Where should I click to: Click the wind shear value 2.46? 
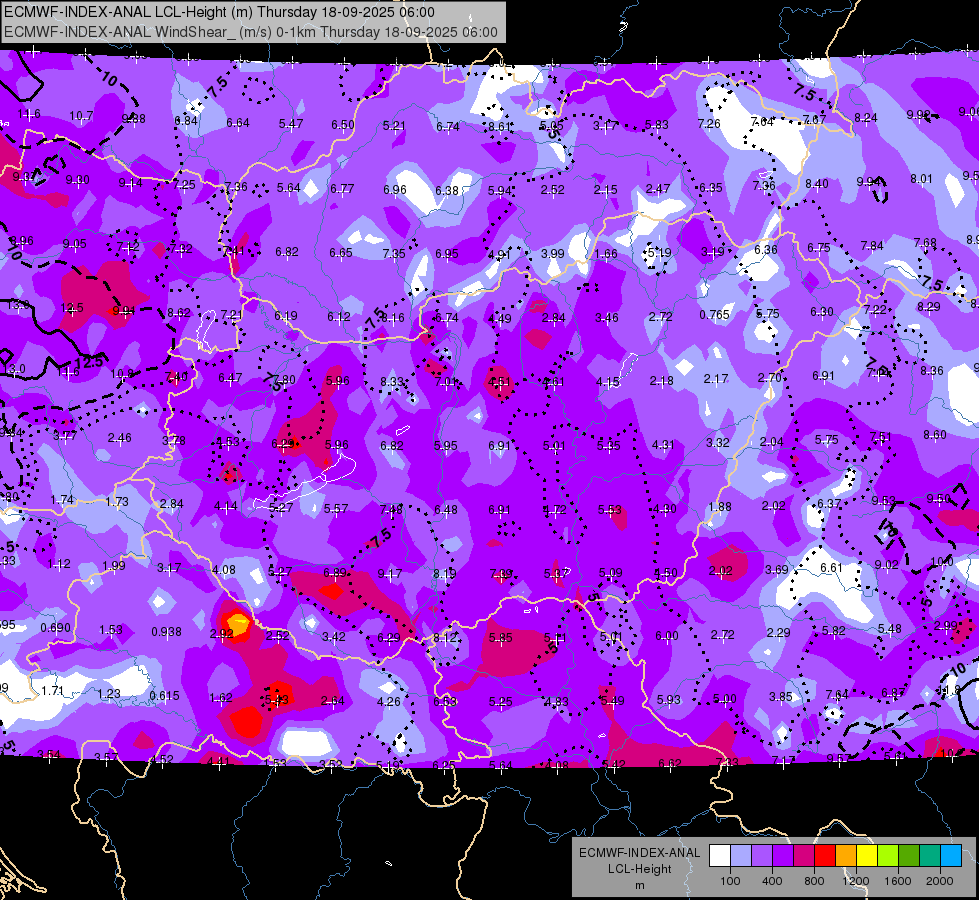(119, 437)
